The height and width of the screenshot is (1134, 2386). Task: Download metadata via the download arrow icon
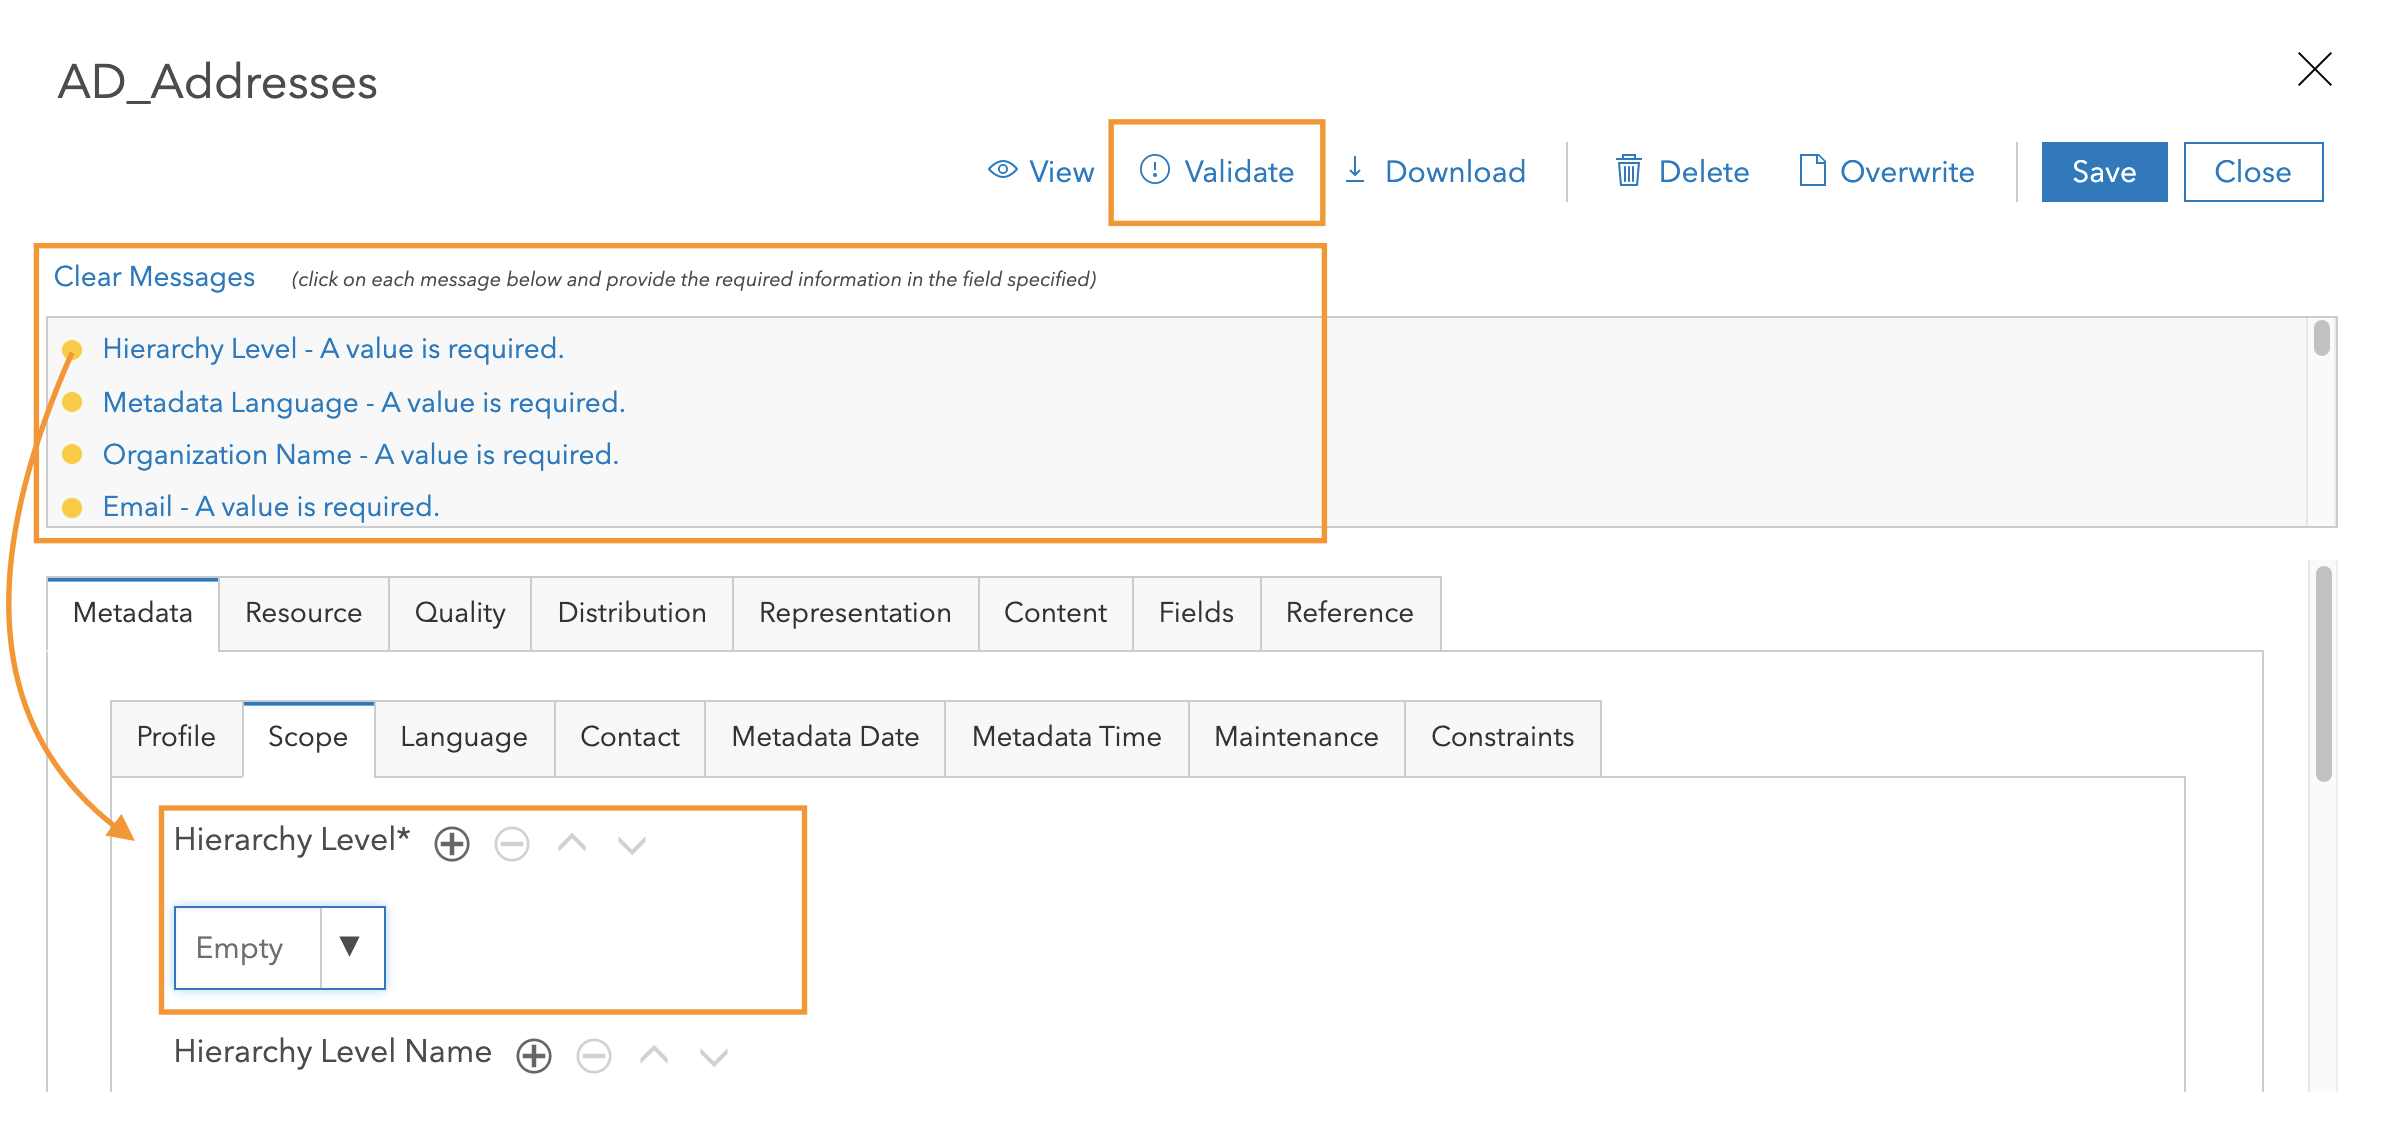[x=1355, y=171]
